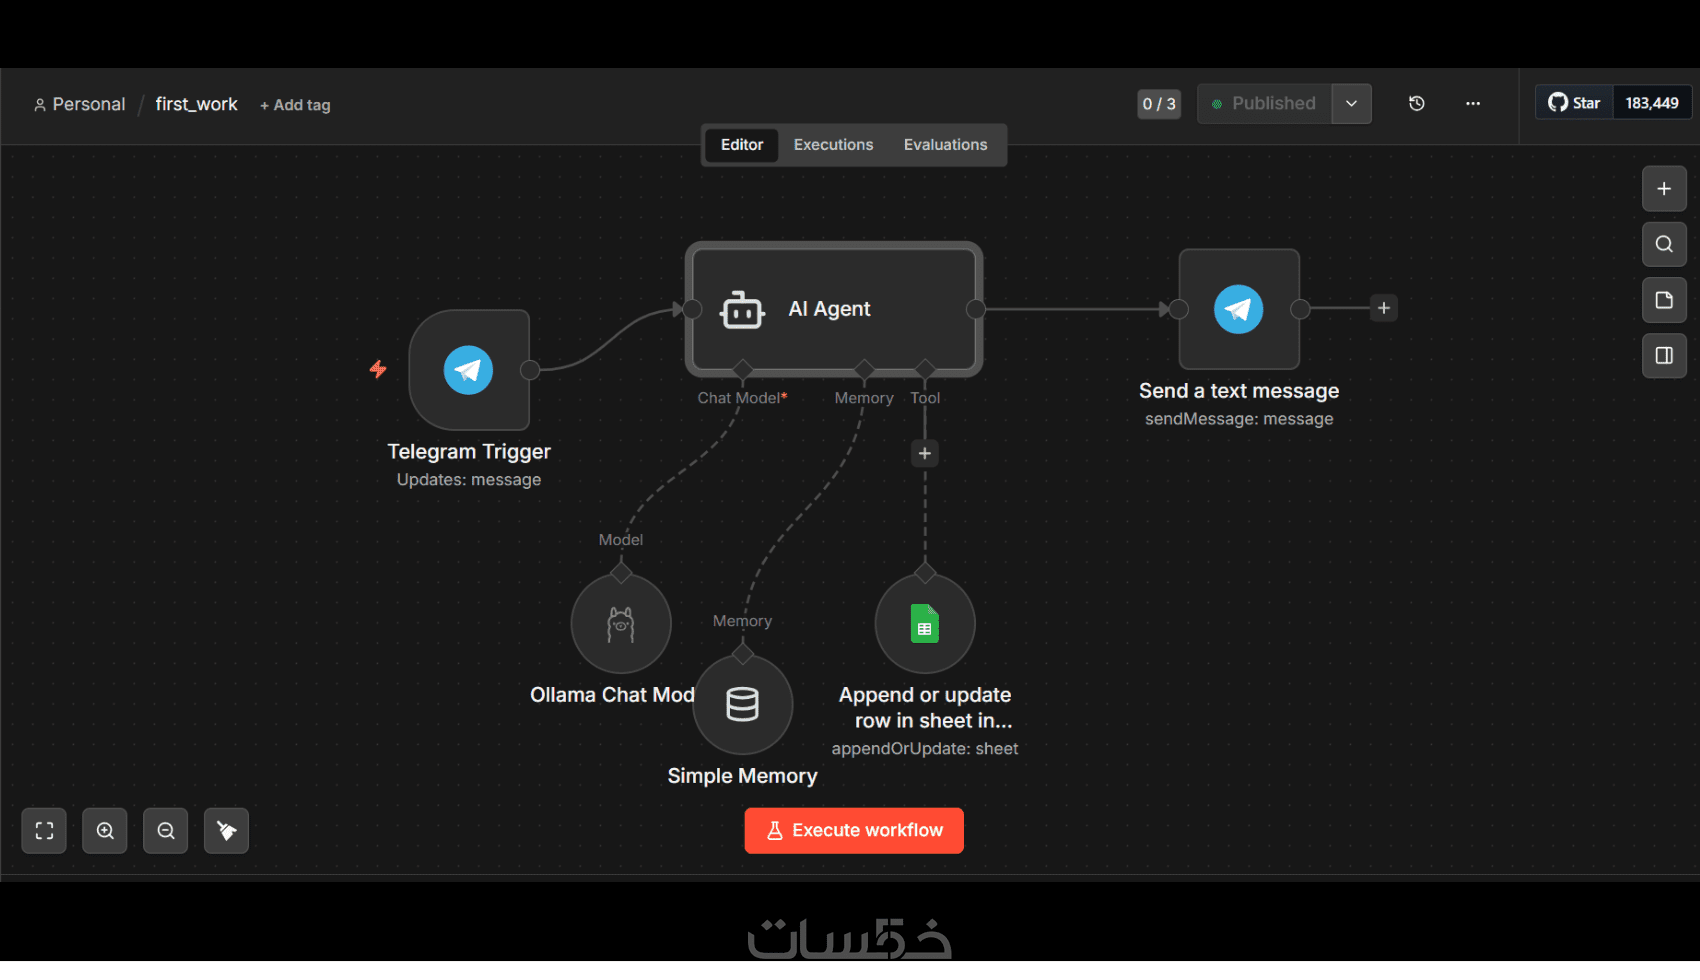1700x980 pixels.
Task: Click Add tag link
Action: (x=295, y=105)
